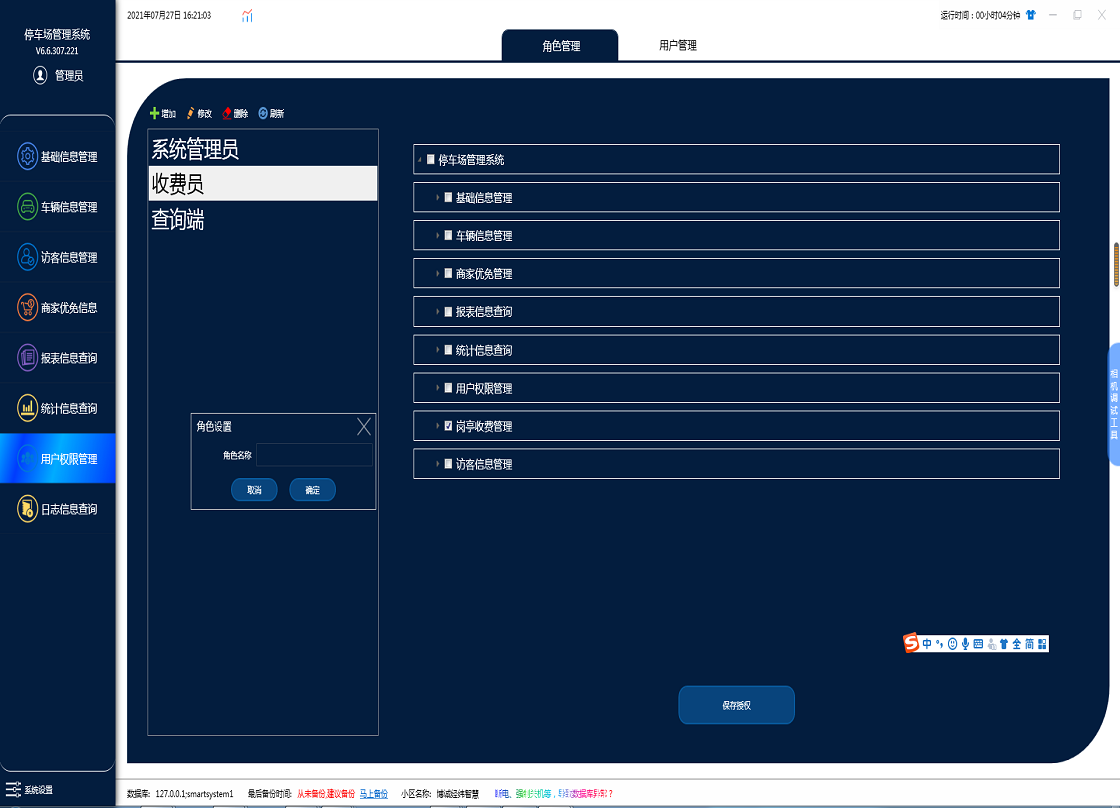Viewport: 1120px width, 808px height.
Task: Click the red Delete (删除) icon
Action: tap(227, 114)
